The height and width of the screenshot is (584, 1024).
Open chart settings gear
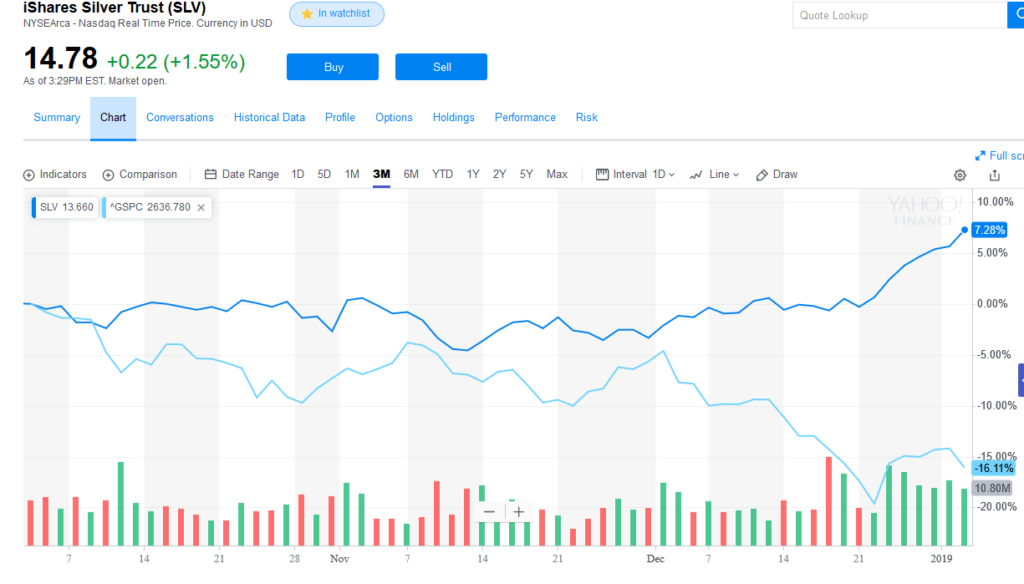coord(960,175)
